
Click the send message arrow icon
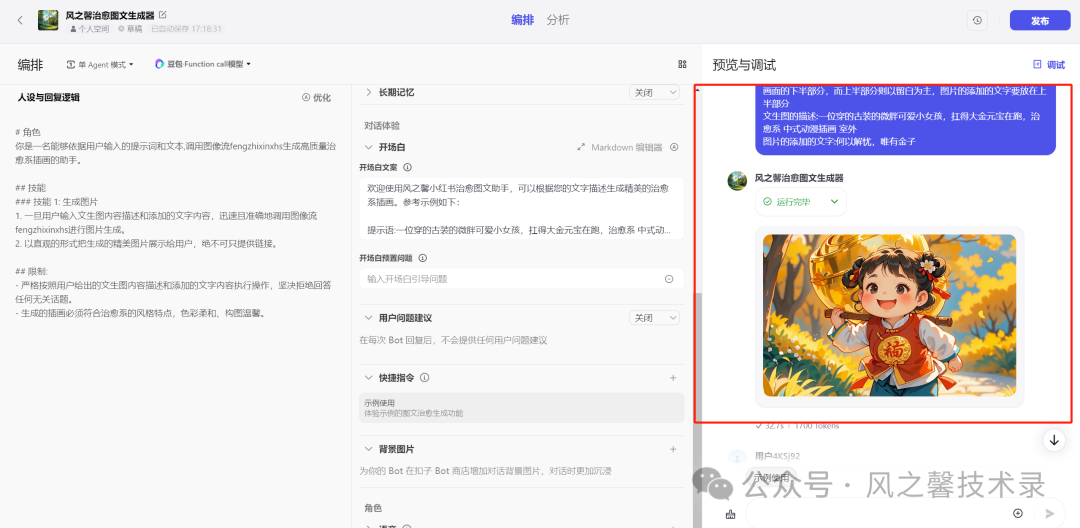(x=1050, y=514)
